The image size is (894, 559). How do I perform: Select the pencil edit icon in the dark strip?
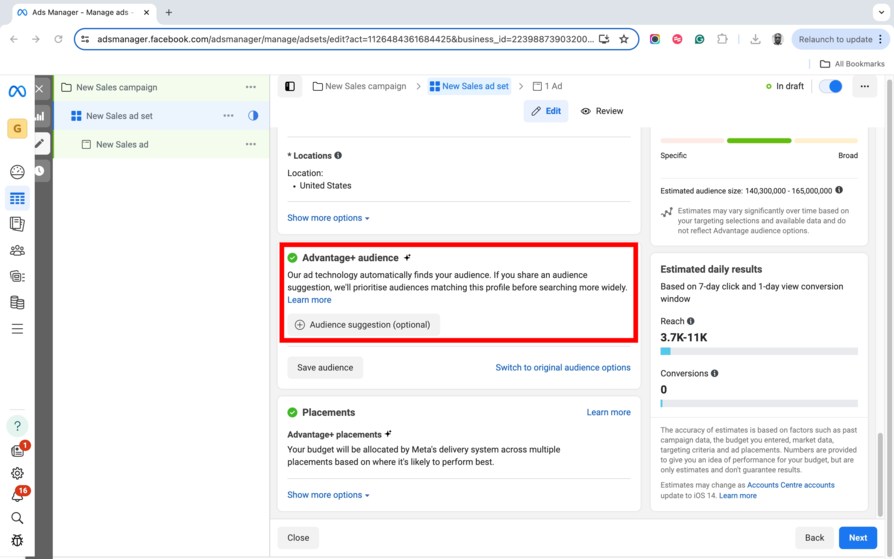click(x=40, y=143)
